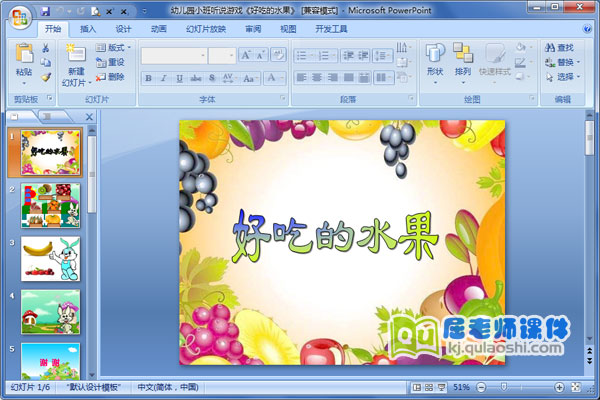
Task: Switch to Slide Sorter view
Action: [x=429, y=388]
